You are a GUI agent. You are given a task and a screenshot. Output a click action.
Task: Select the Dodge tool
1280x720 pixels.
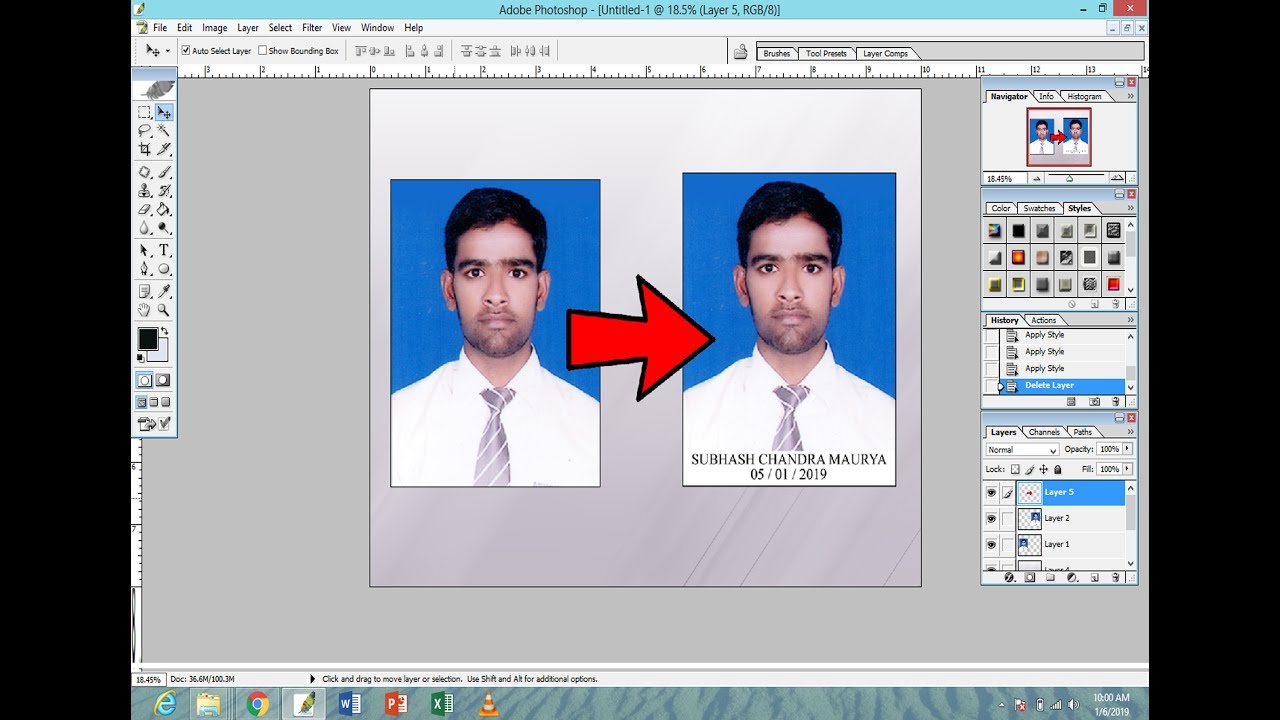pyautogui.click(x=164, y=228)
